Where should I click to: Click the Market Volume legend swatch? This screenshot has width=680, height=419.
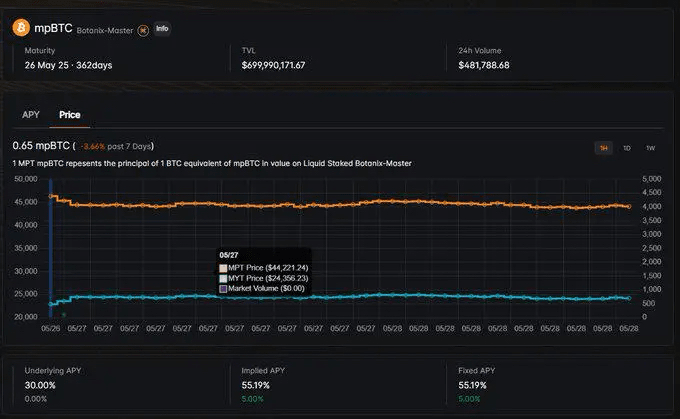pos(223,288)
